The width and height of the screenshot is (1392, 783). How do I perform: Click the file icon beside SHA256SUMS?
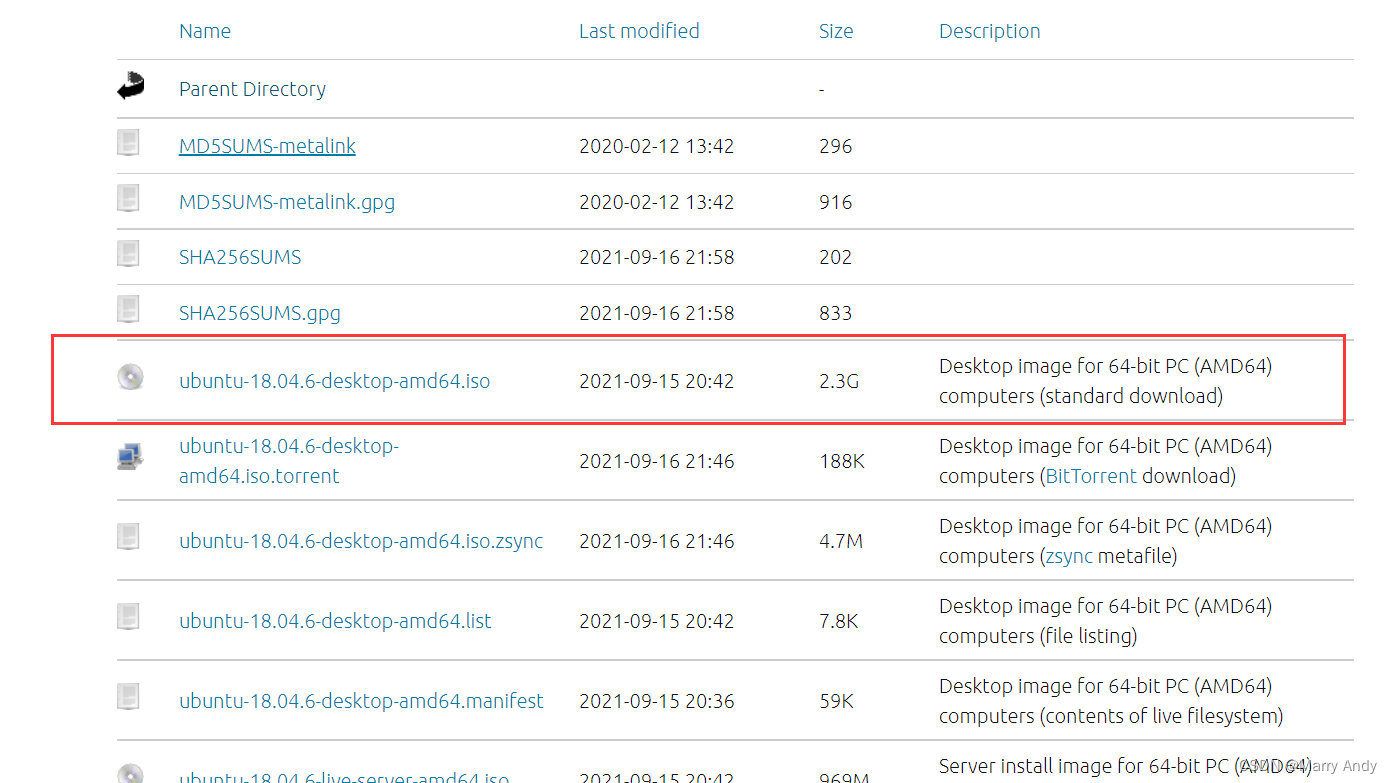tap(128, 254)
